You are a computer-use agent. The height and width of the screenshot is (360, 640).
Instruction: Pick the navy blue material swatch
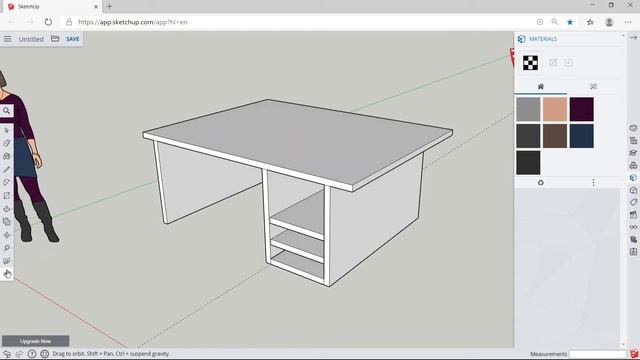point(582,136)
